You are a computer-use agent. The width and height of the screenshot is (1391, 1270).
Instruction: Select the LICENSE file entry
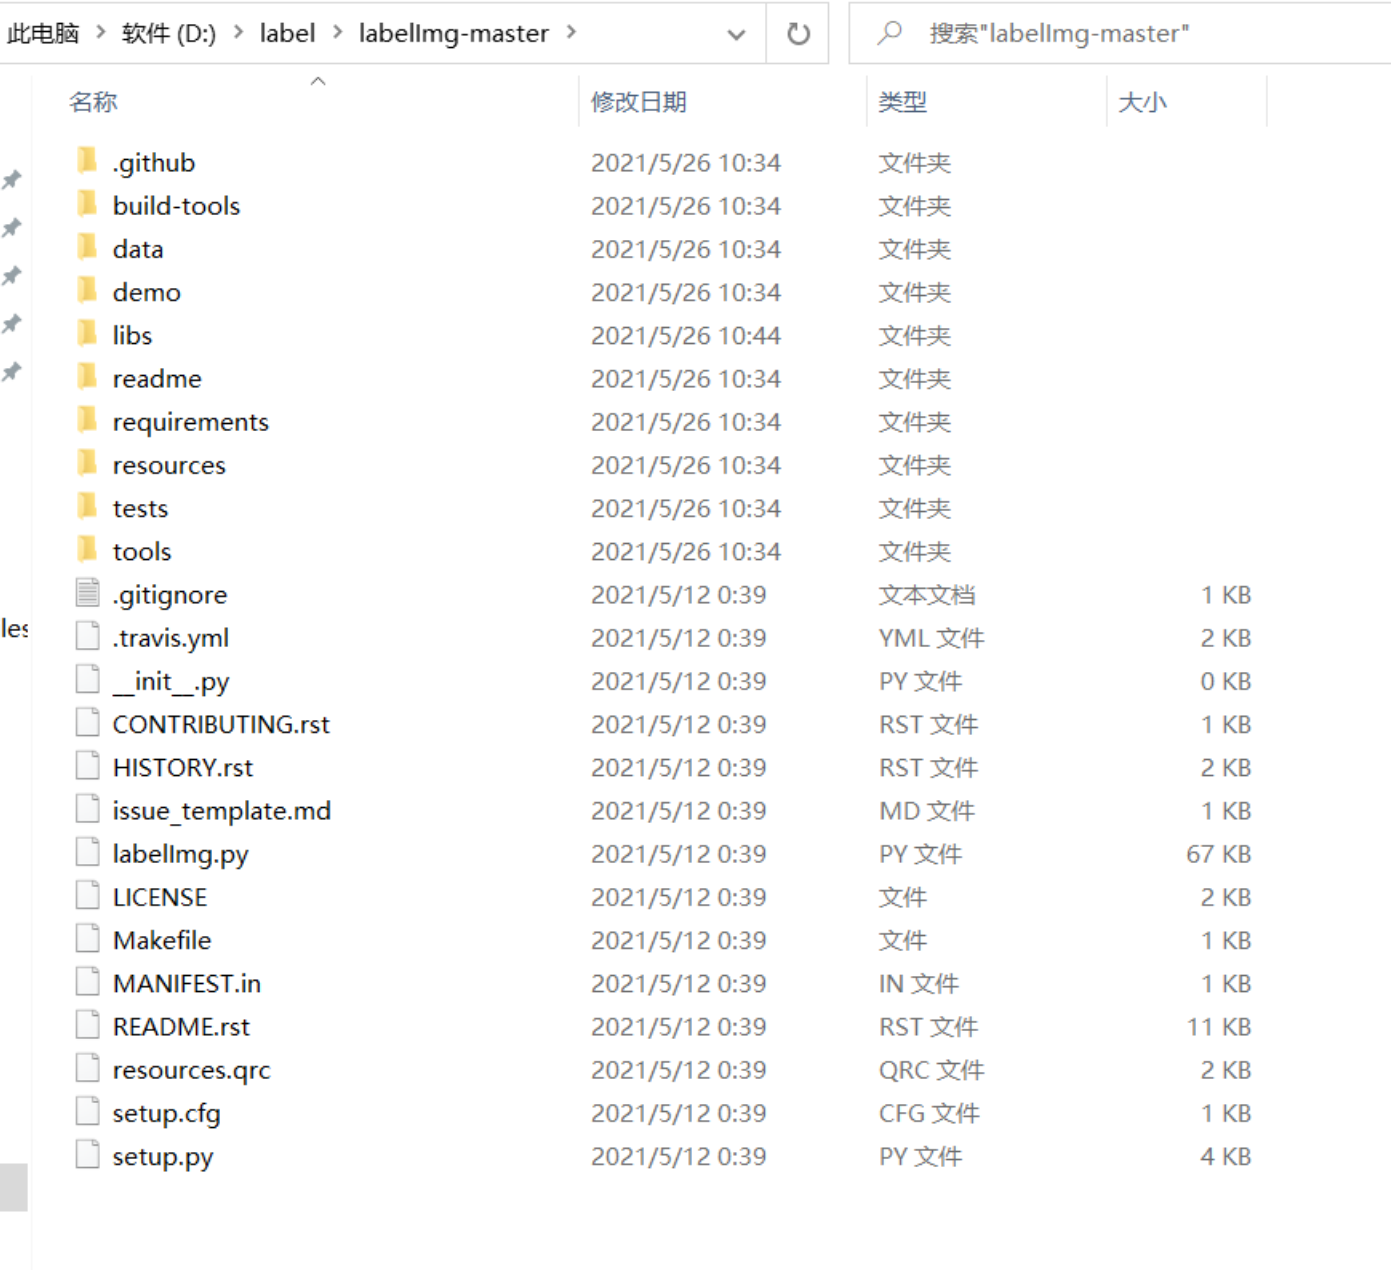coord(160,895)
